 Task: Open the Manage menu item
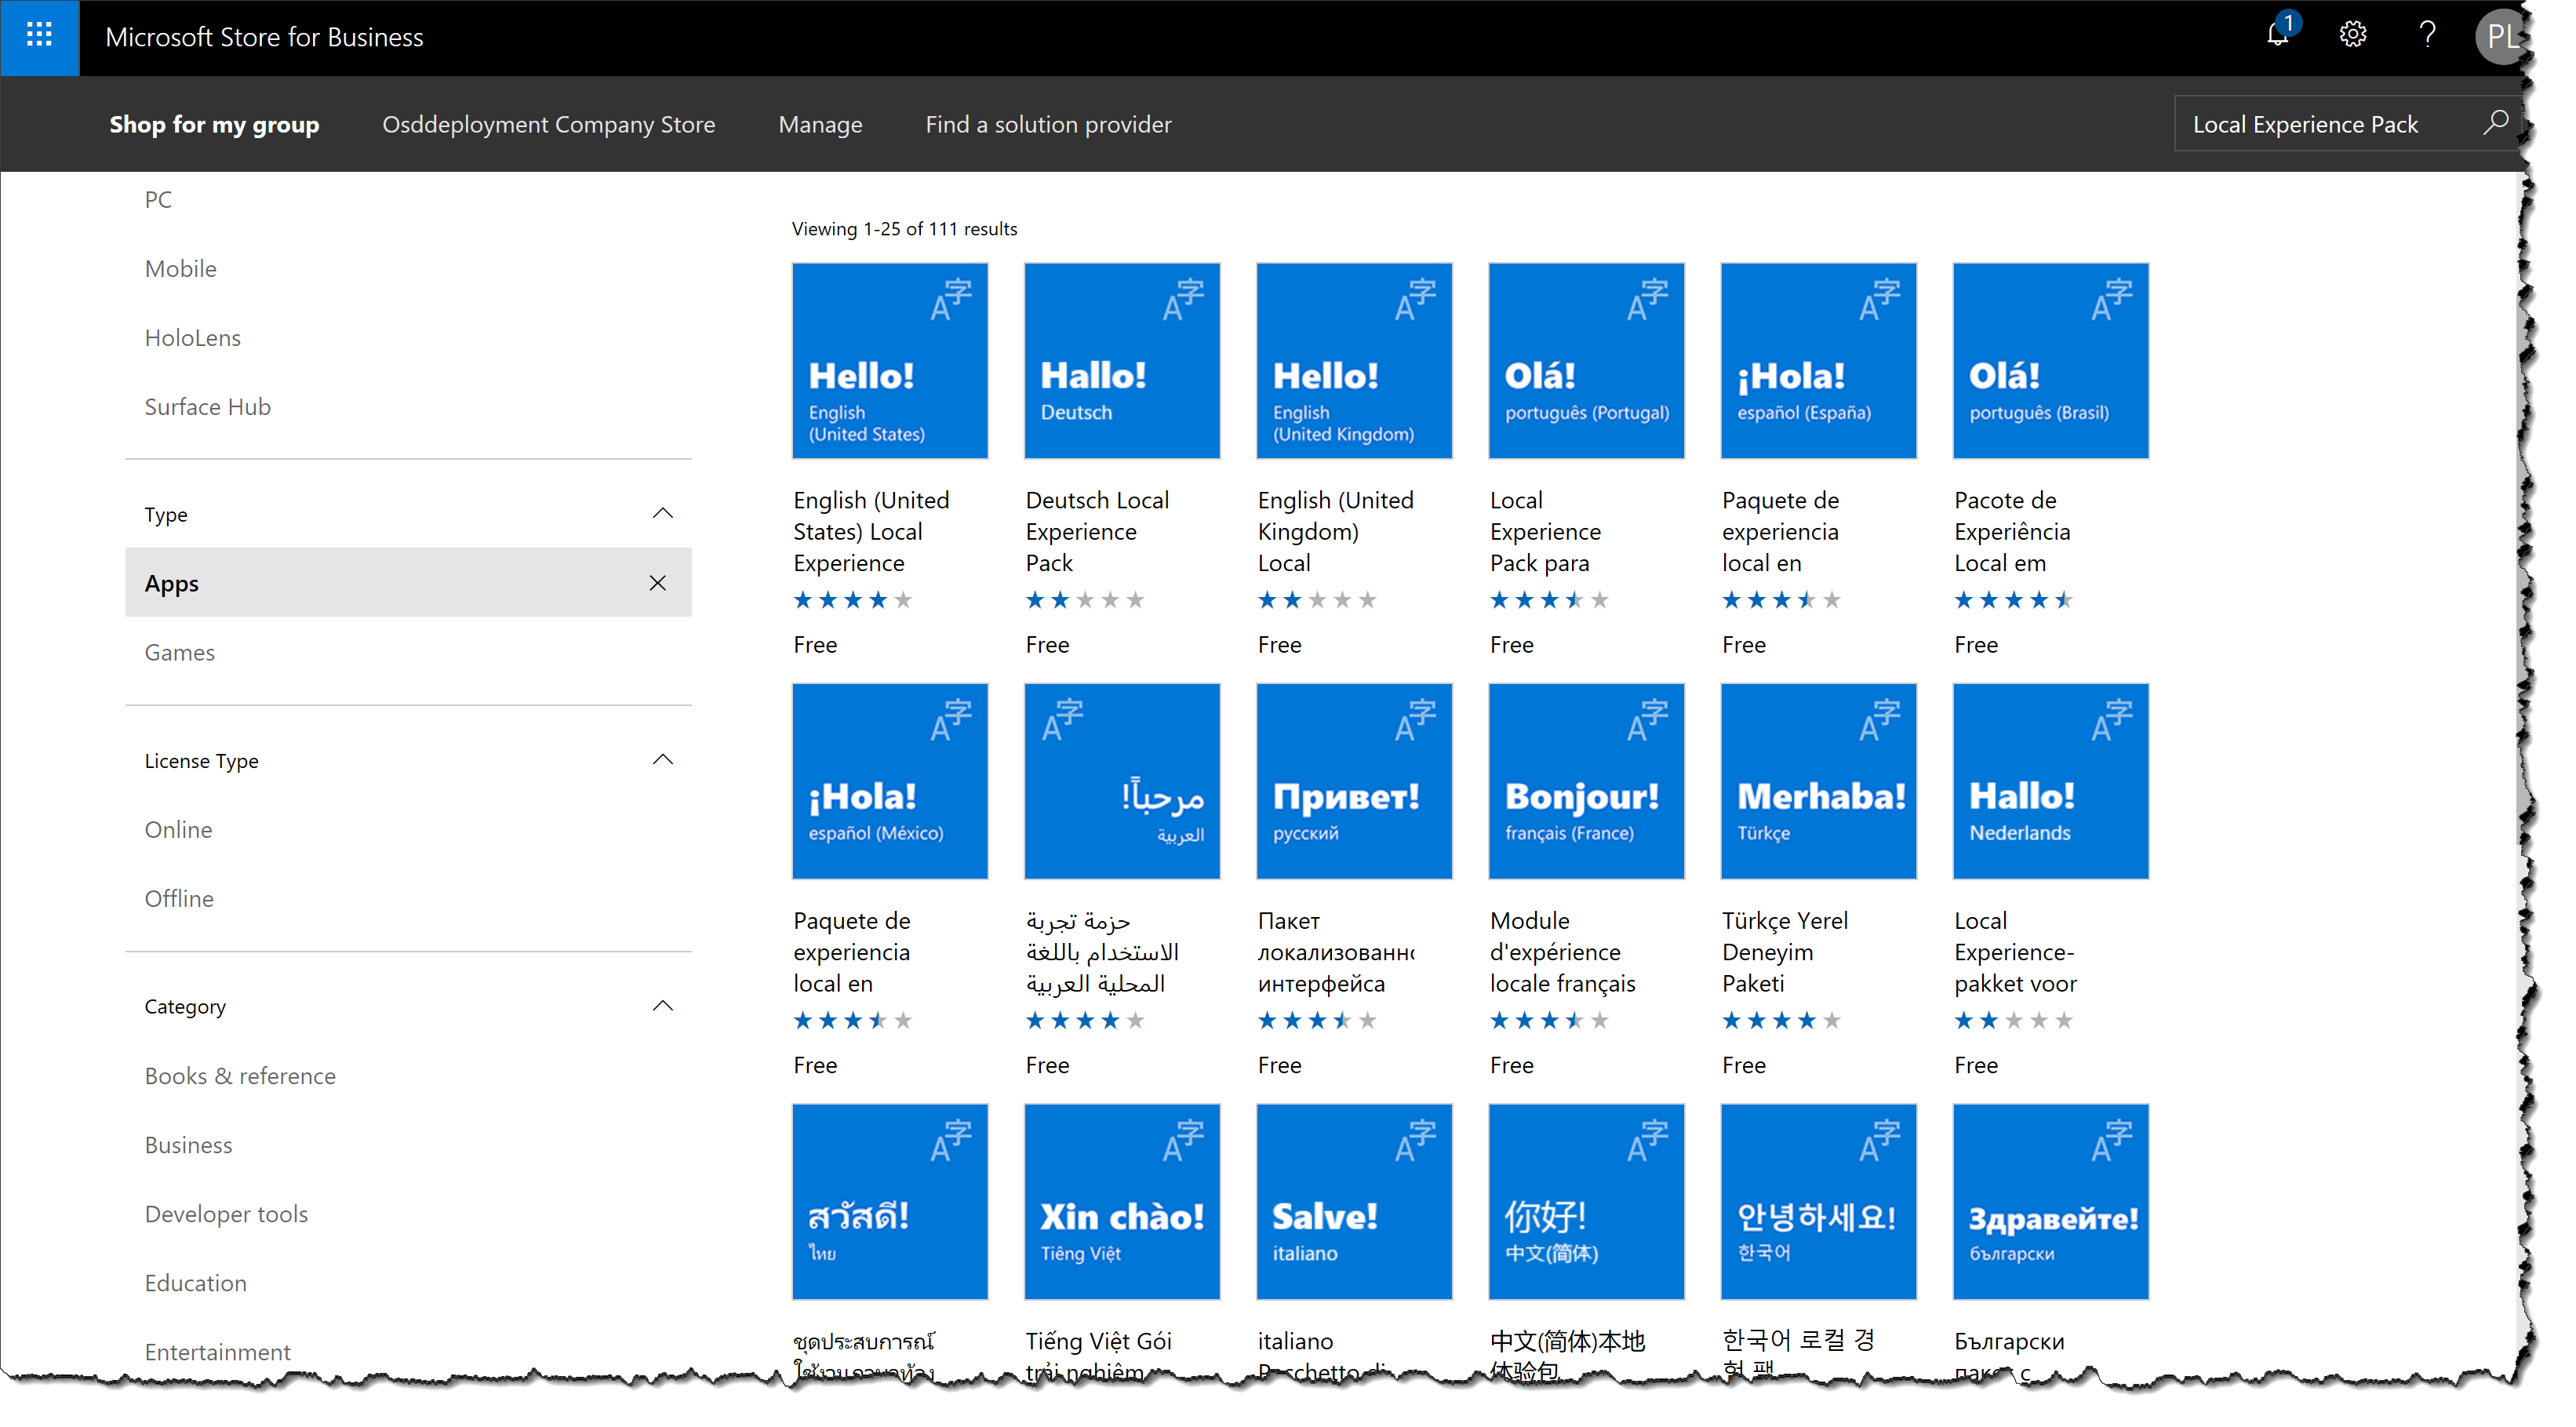pyautogui.click(x=820, y=124)
